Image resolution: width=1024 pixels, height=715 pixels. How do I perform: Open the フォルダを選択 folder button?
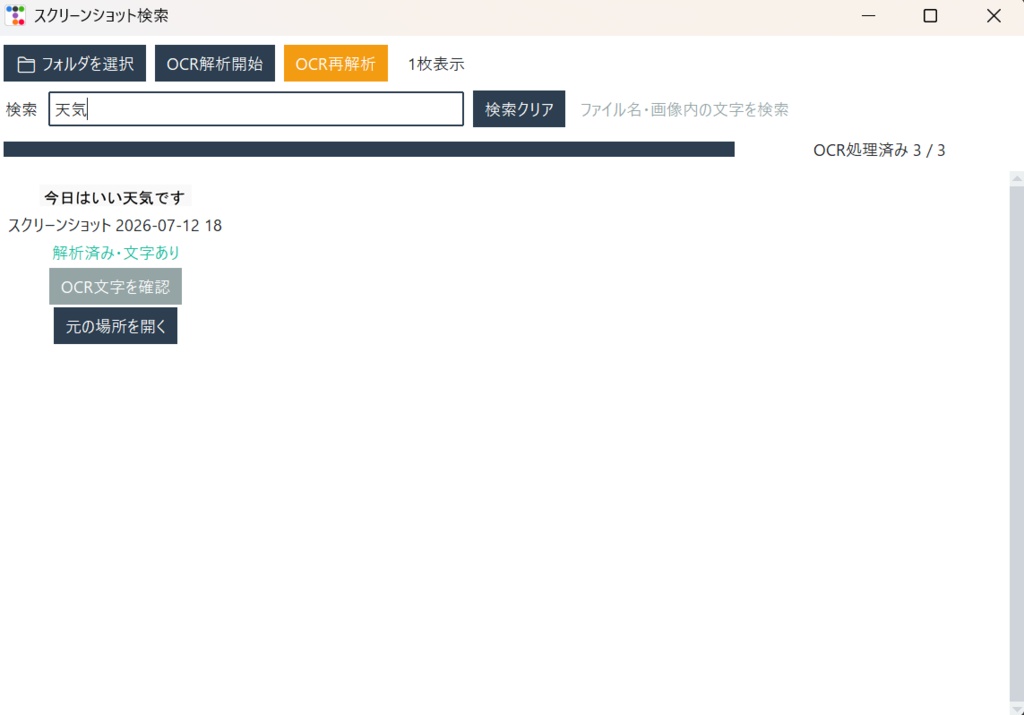(x=74, y=63)
